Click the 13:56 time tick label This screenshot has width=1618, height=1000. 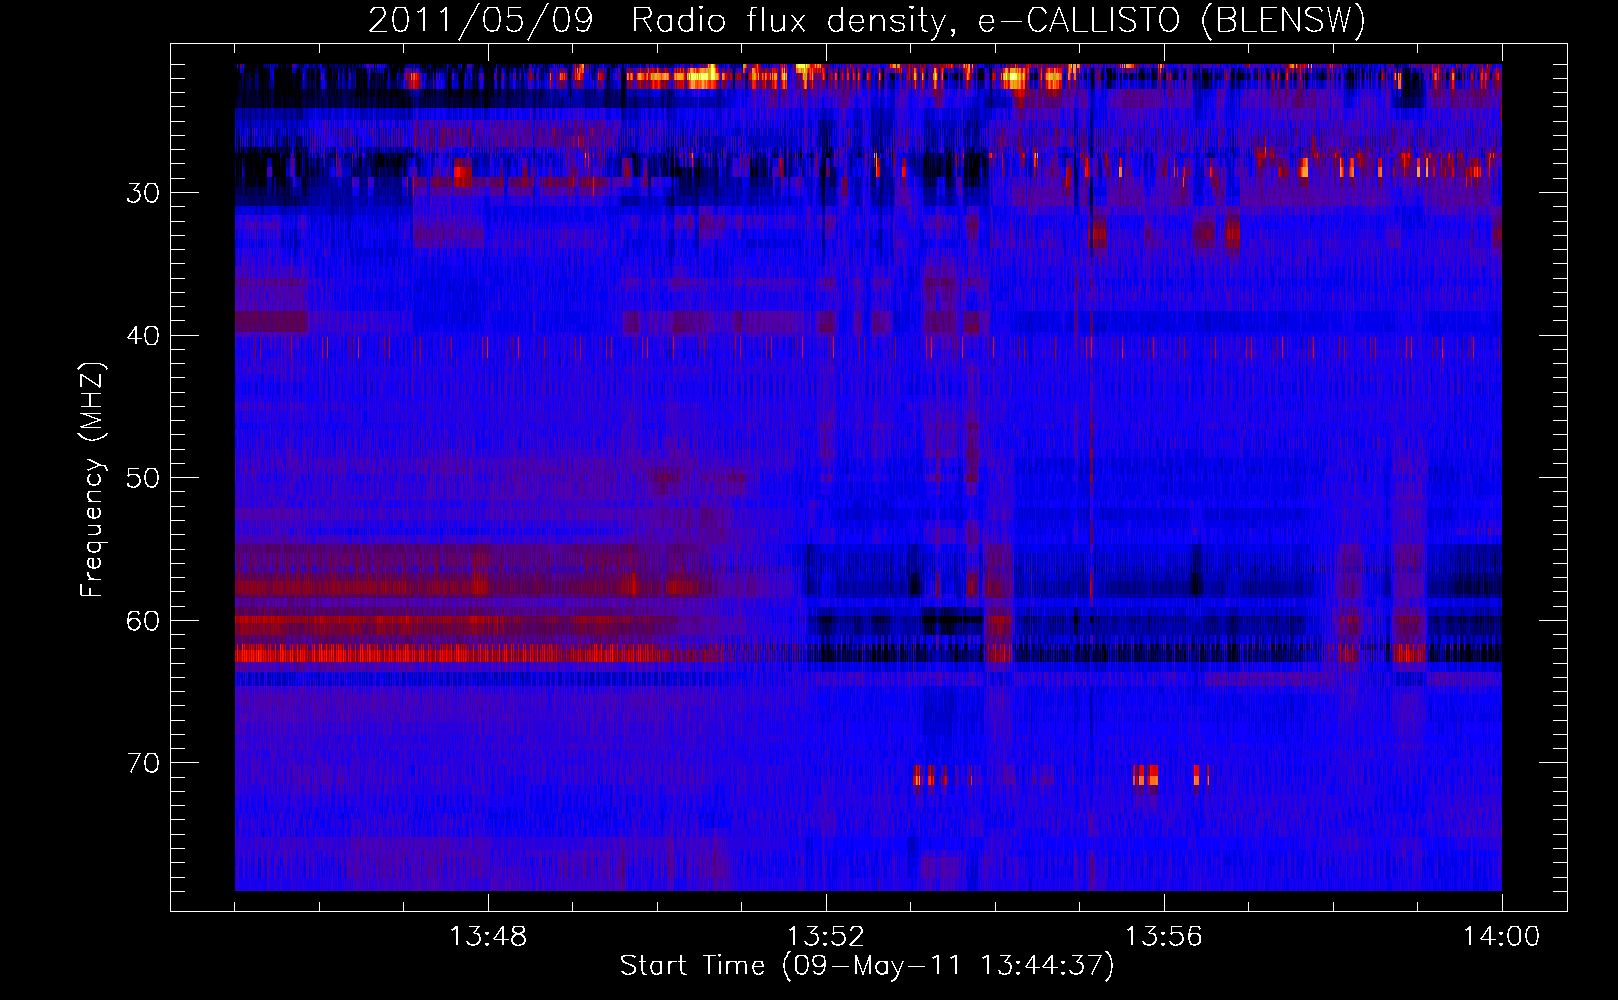point(1164,937)
